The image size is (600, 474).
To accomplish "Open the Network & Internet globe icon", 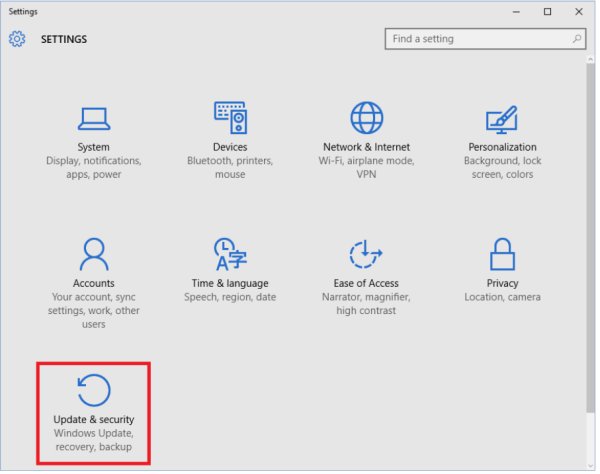I will click(366, 118).
